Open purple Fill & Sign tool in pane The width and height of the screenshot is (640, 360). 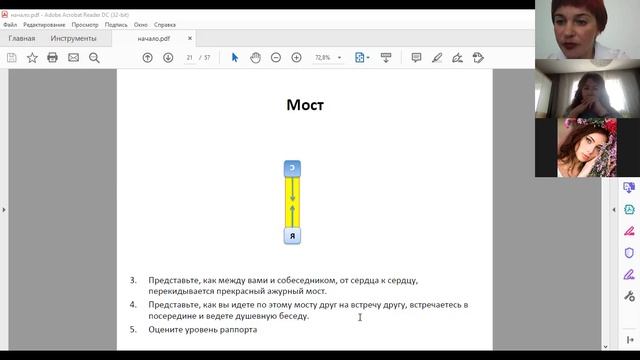tap(629, 274)
